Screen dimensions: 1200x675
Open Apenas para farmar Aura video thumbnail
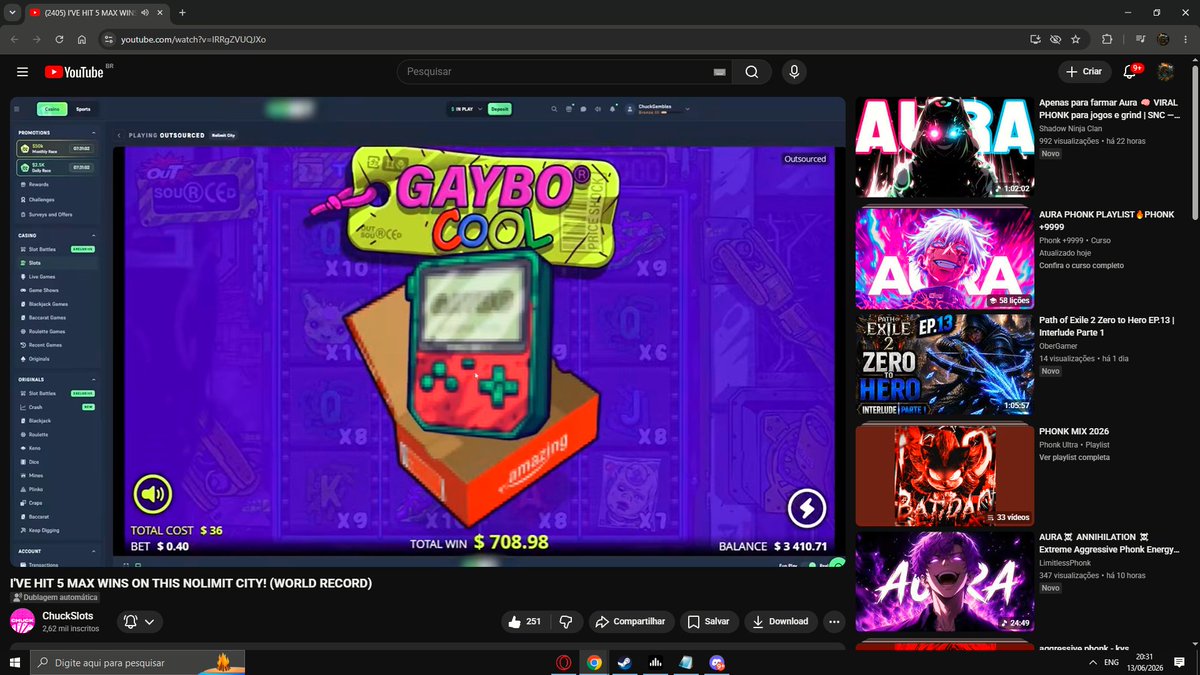944,147
